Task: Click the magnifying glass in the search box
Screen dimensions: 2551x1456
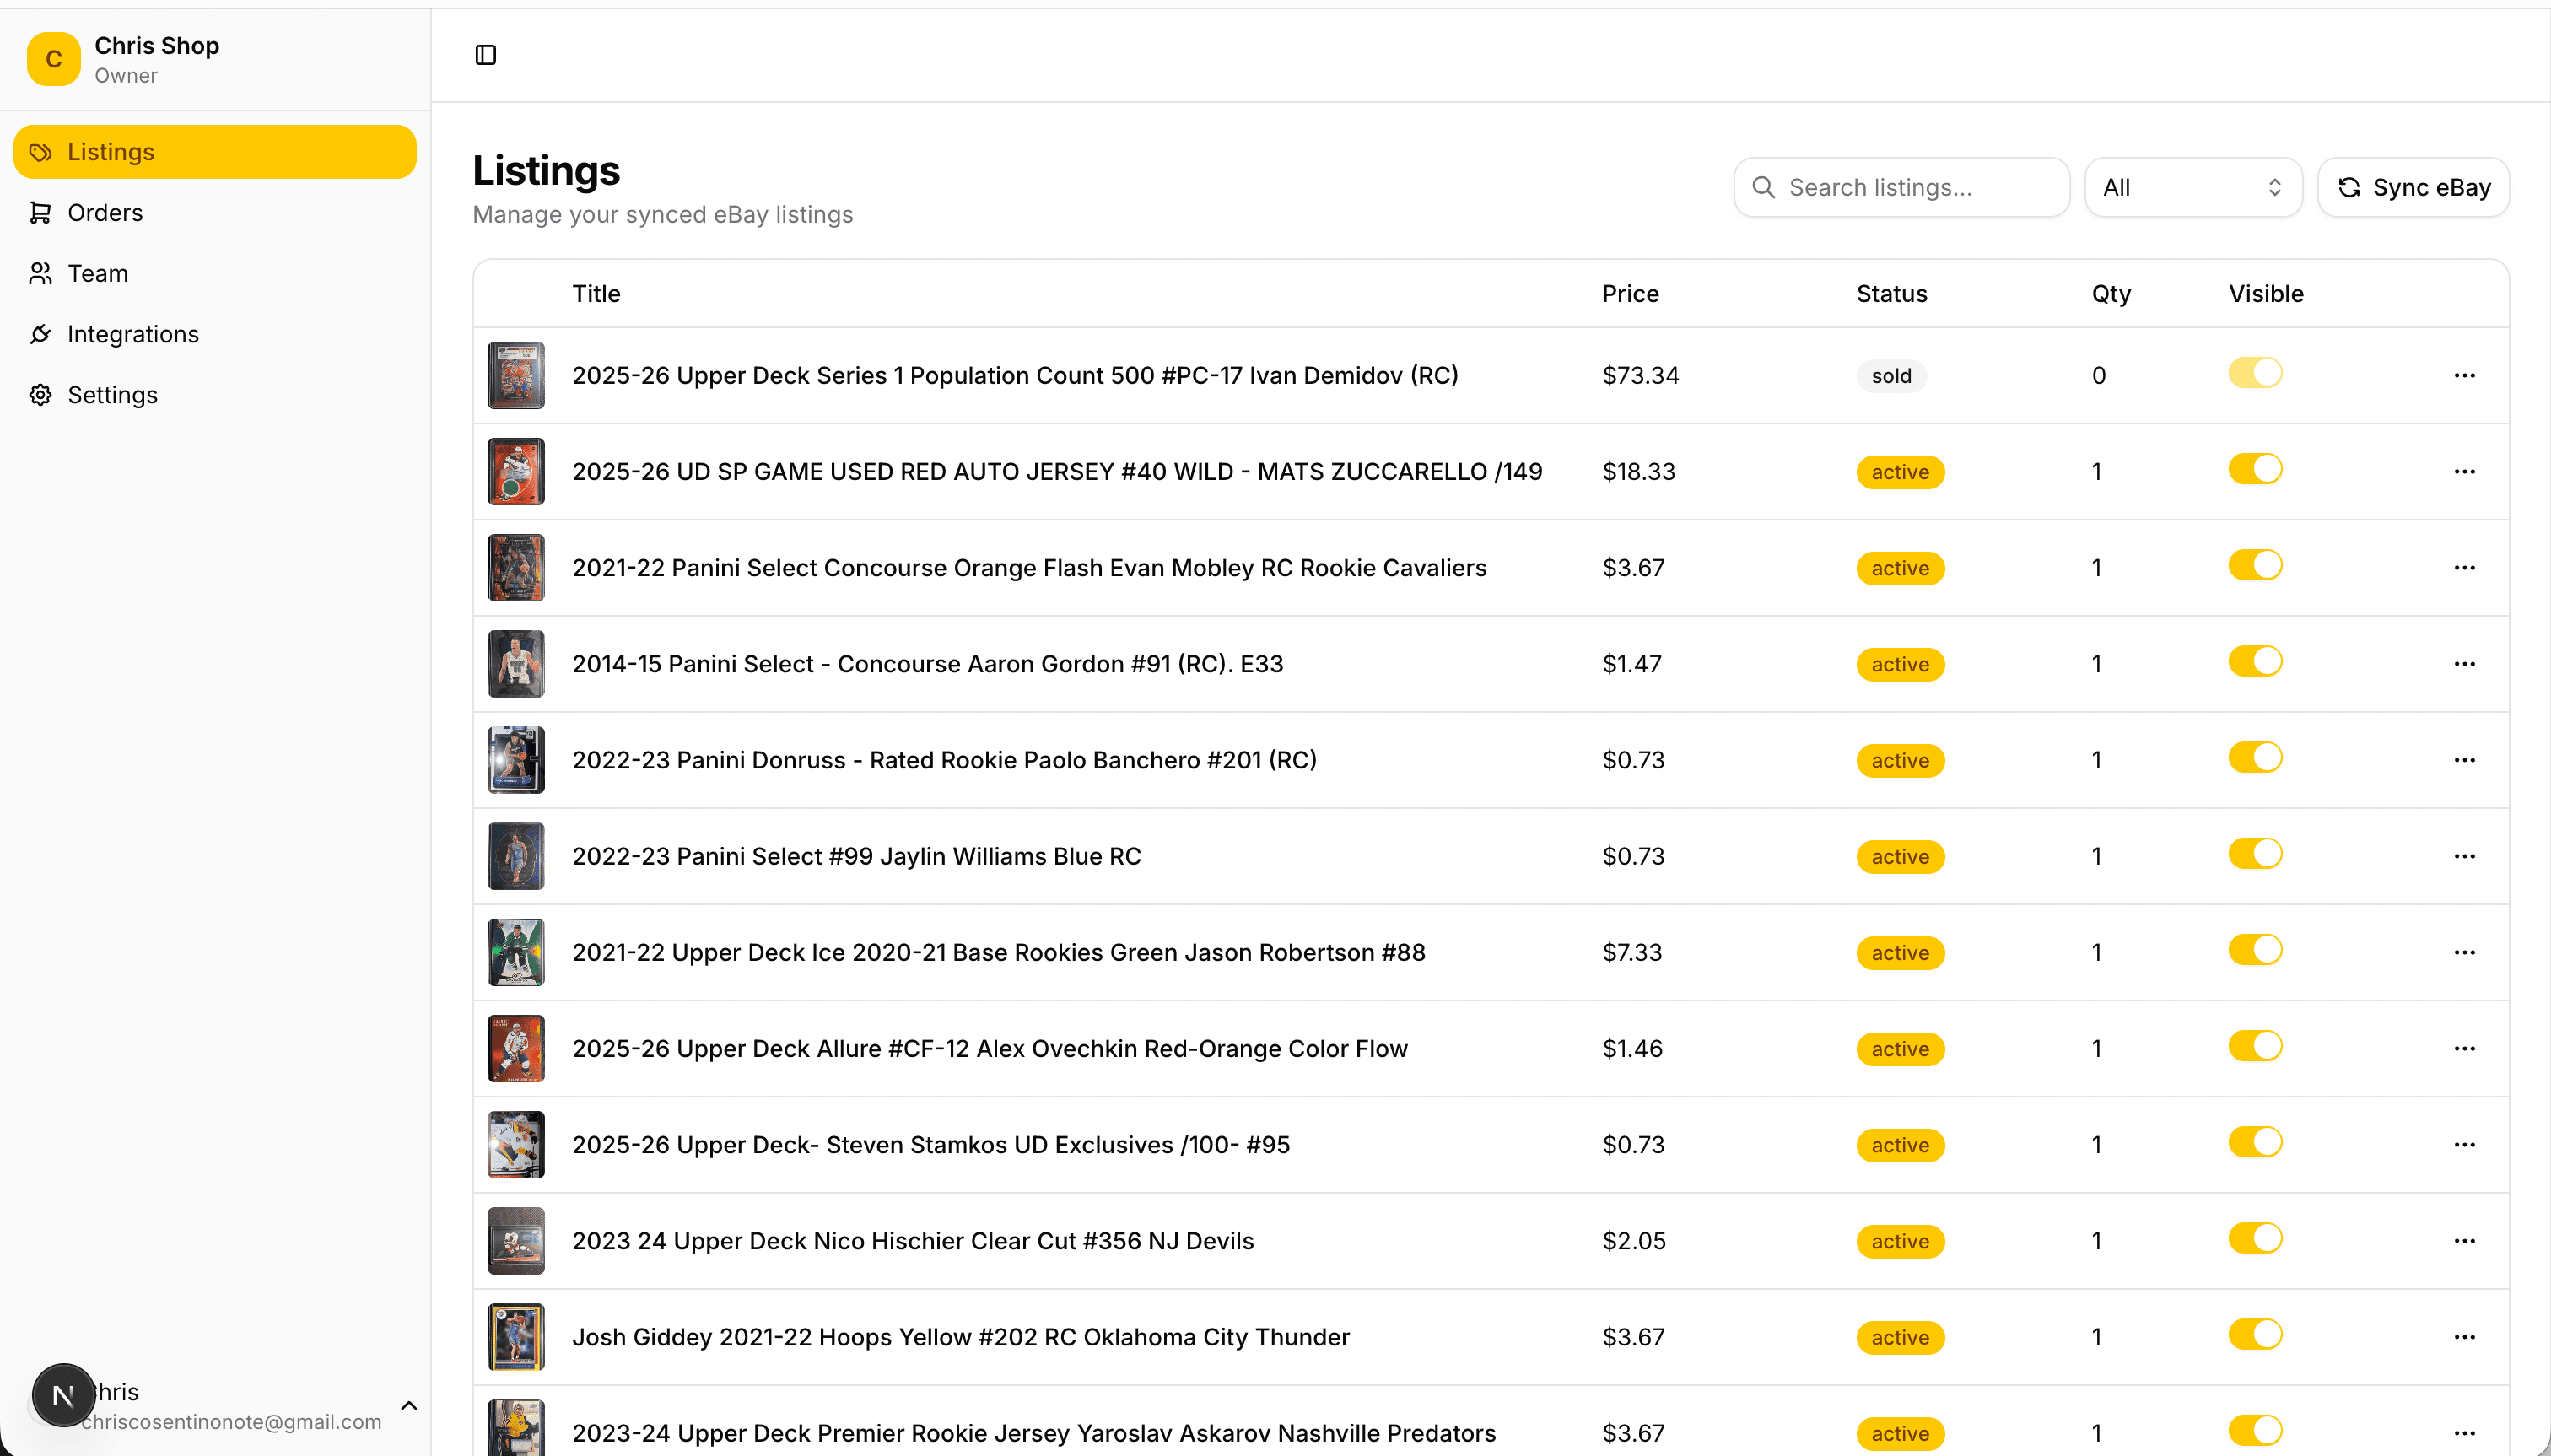Action: click(x=1763, y=187)
